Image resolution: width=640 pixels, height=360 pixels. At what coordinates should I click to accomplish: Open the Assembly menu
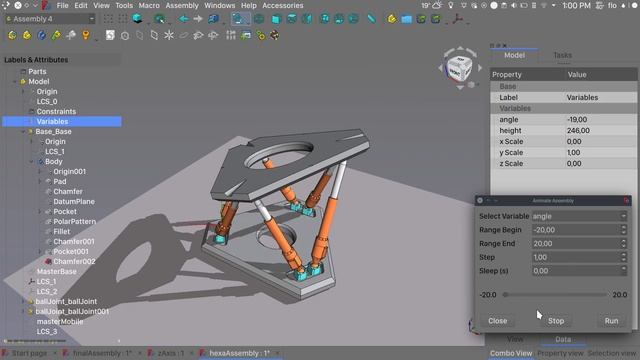(182, 5)
